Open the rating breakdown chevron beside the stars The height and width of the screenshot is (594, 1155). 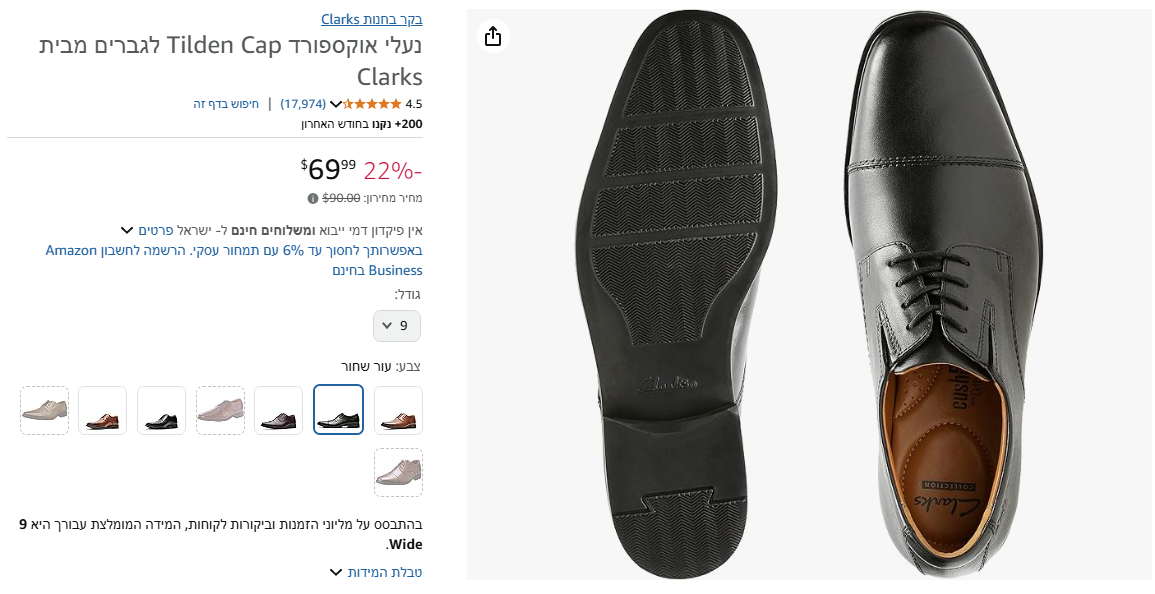[x=336, y=104]
